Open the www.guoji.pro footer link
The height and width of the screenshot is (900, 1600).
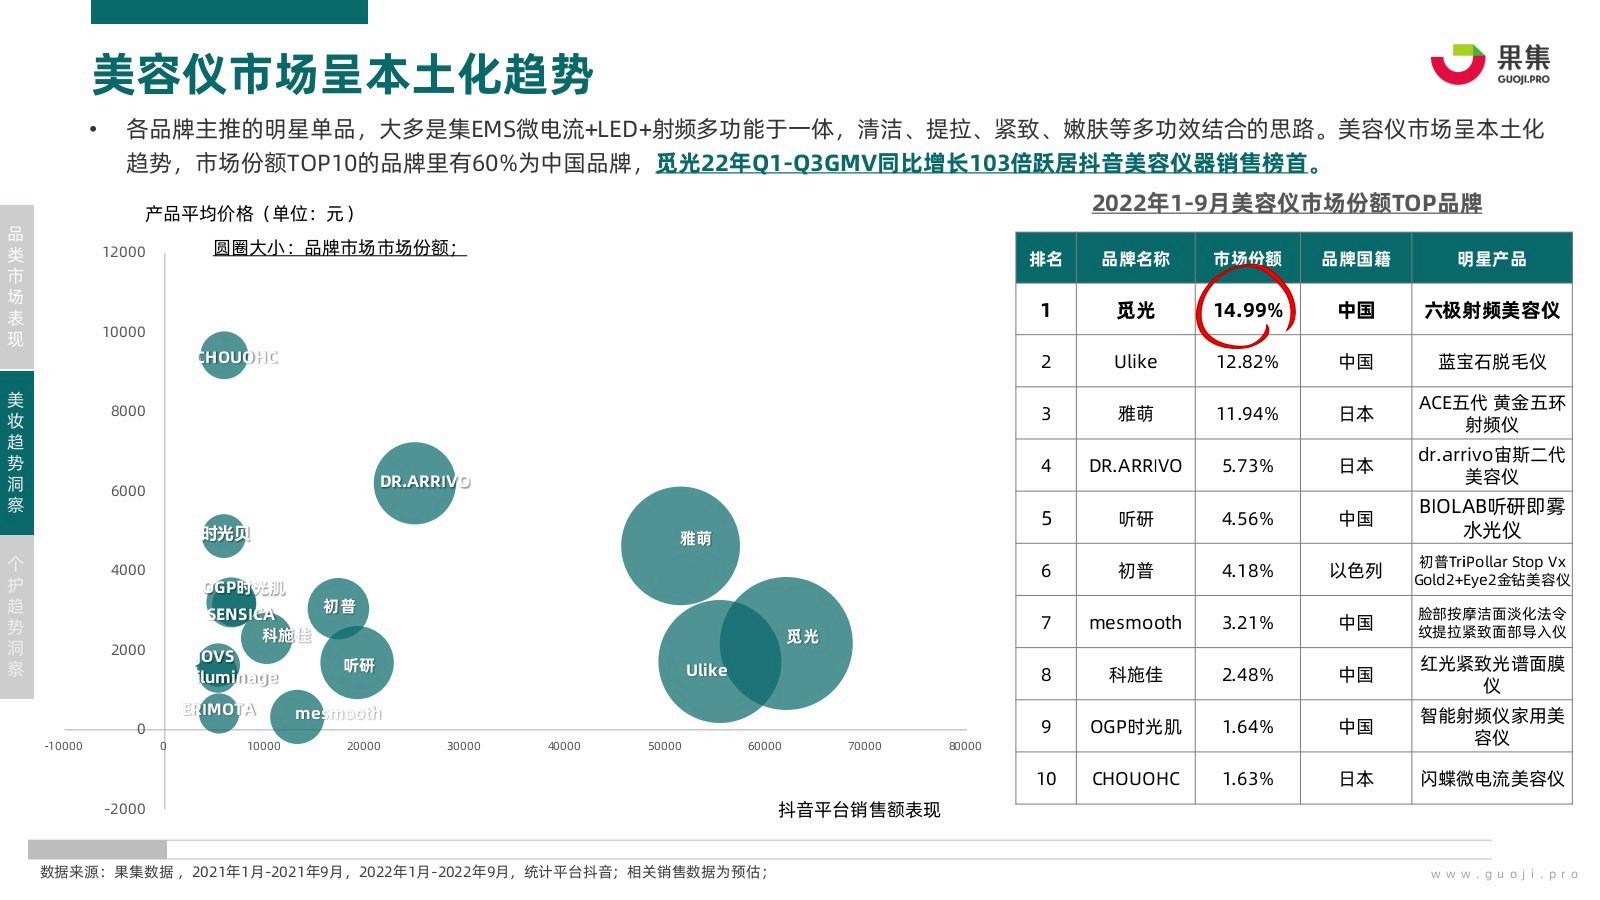click(x=1504, y=874)
